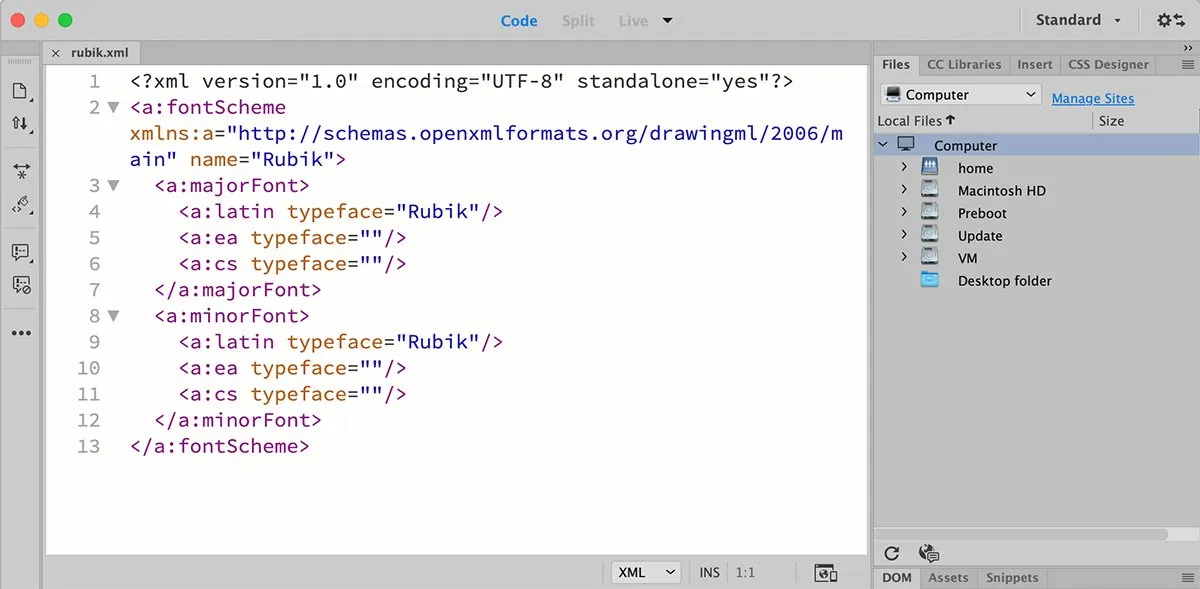Click the Remove Comment icon
The image size is (1200, 589).
pyautogui.click(x=21, y=285)
